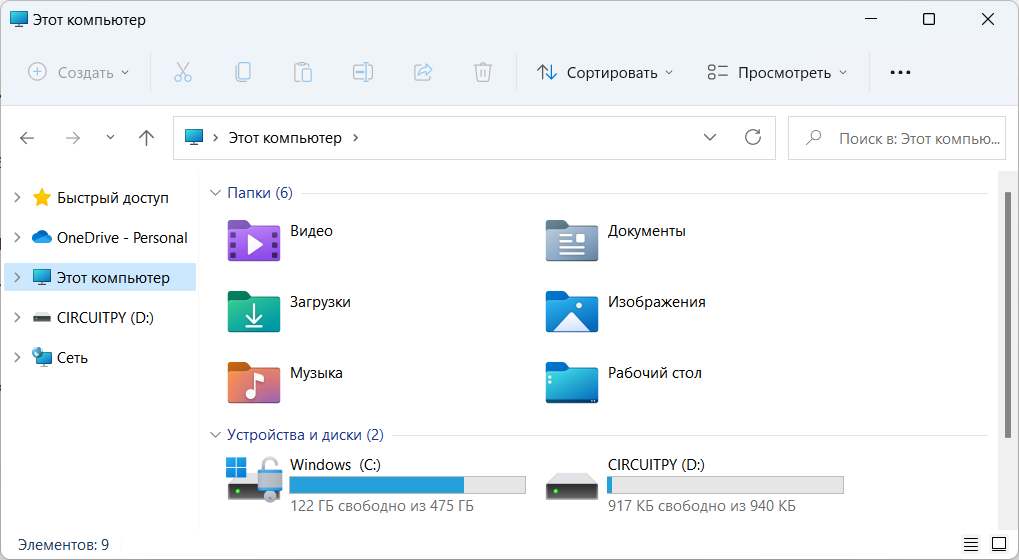Expand OneDrive - Personal tree node
Screen dimensions: 1019x560
(x=18, y=238)
